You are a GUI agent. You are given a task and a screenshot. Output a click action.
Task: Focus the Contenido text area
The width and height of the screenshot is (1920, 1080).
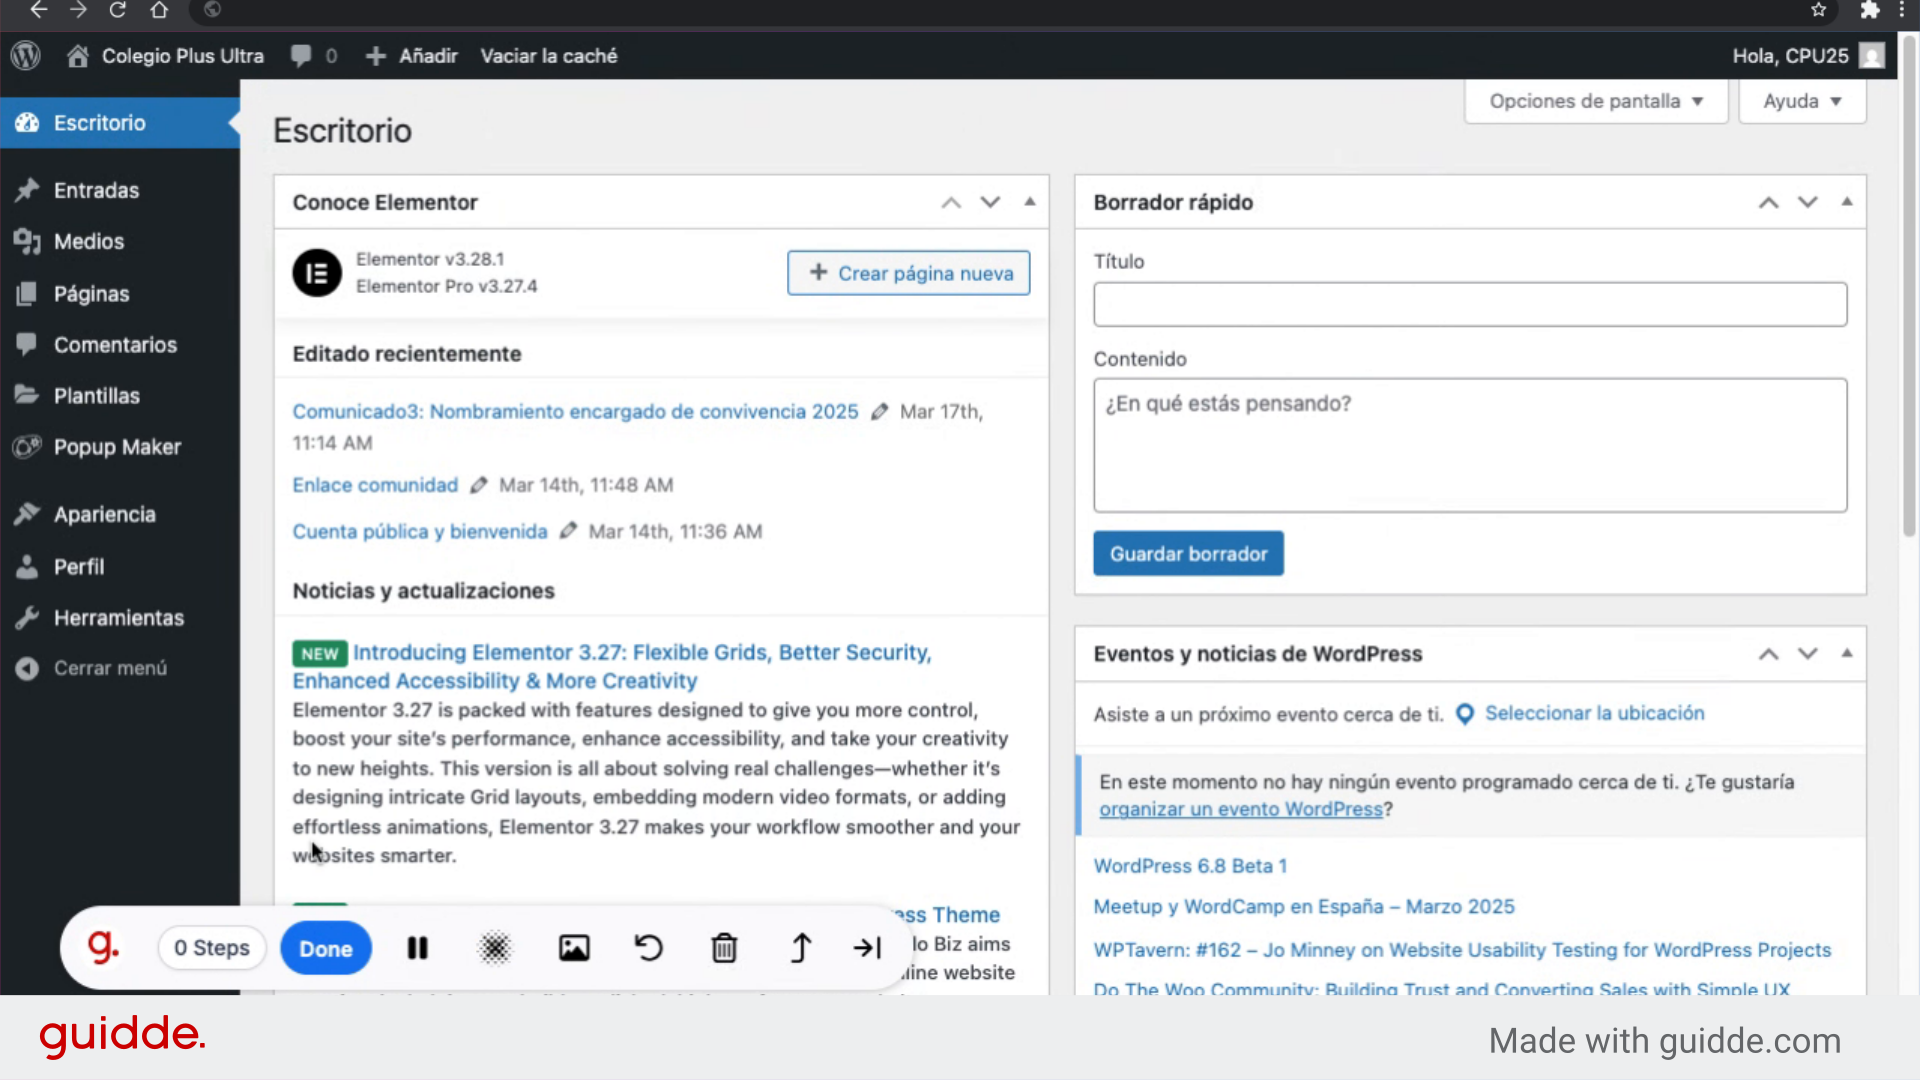1470,445
